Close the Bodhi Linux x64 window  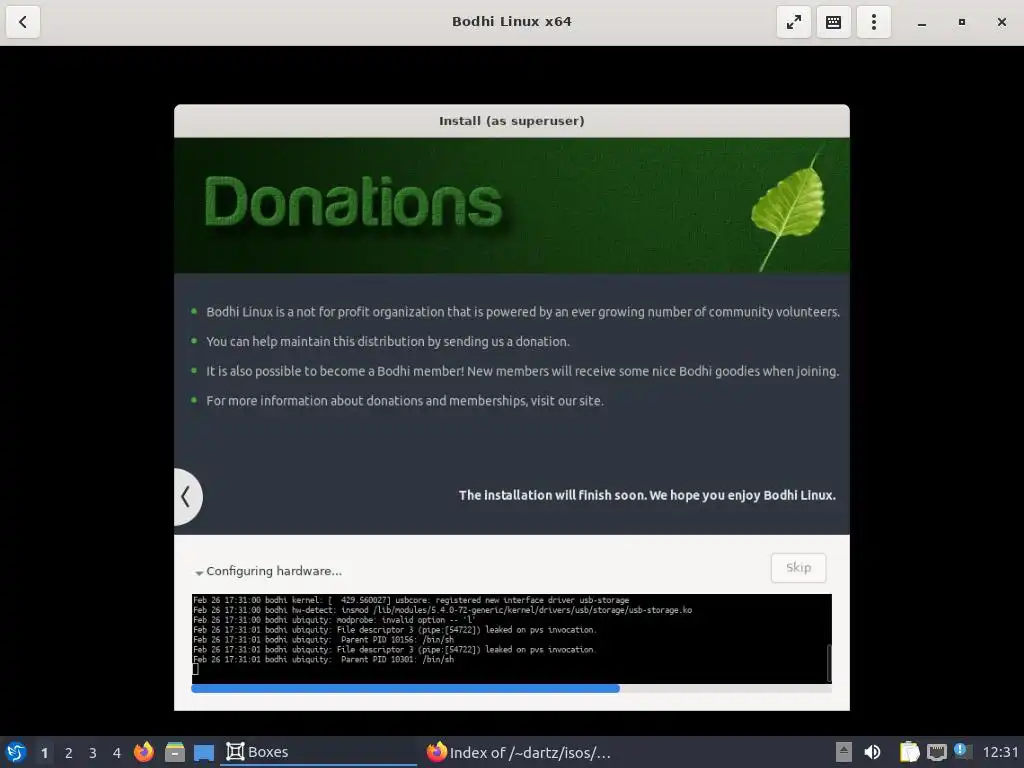[1002, 22]
